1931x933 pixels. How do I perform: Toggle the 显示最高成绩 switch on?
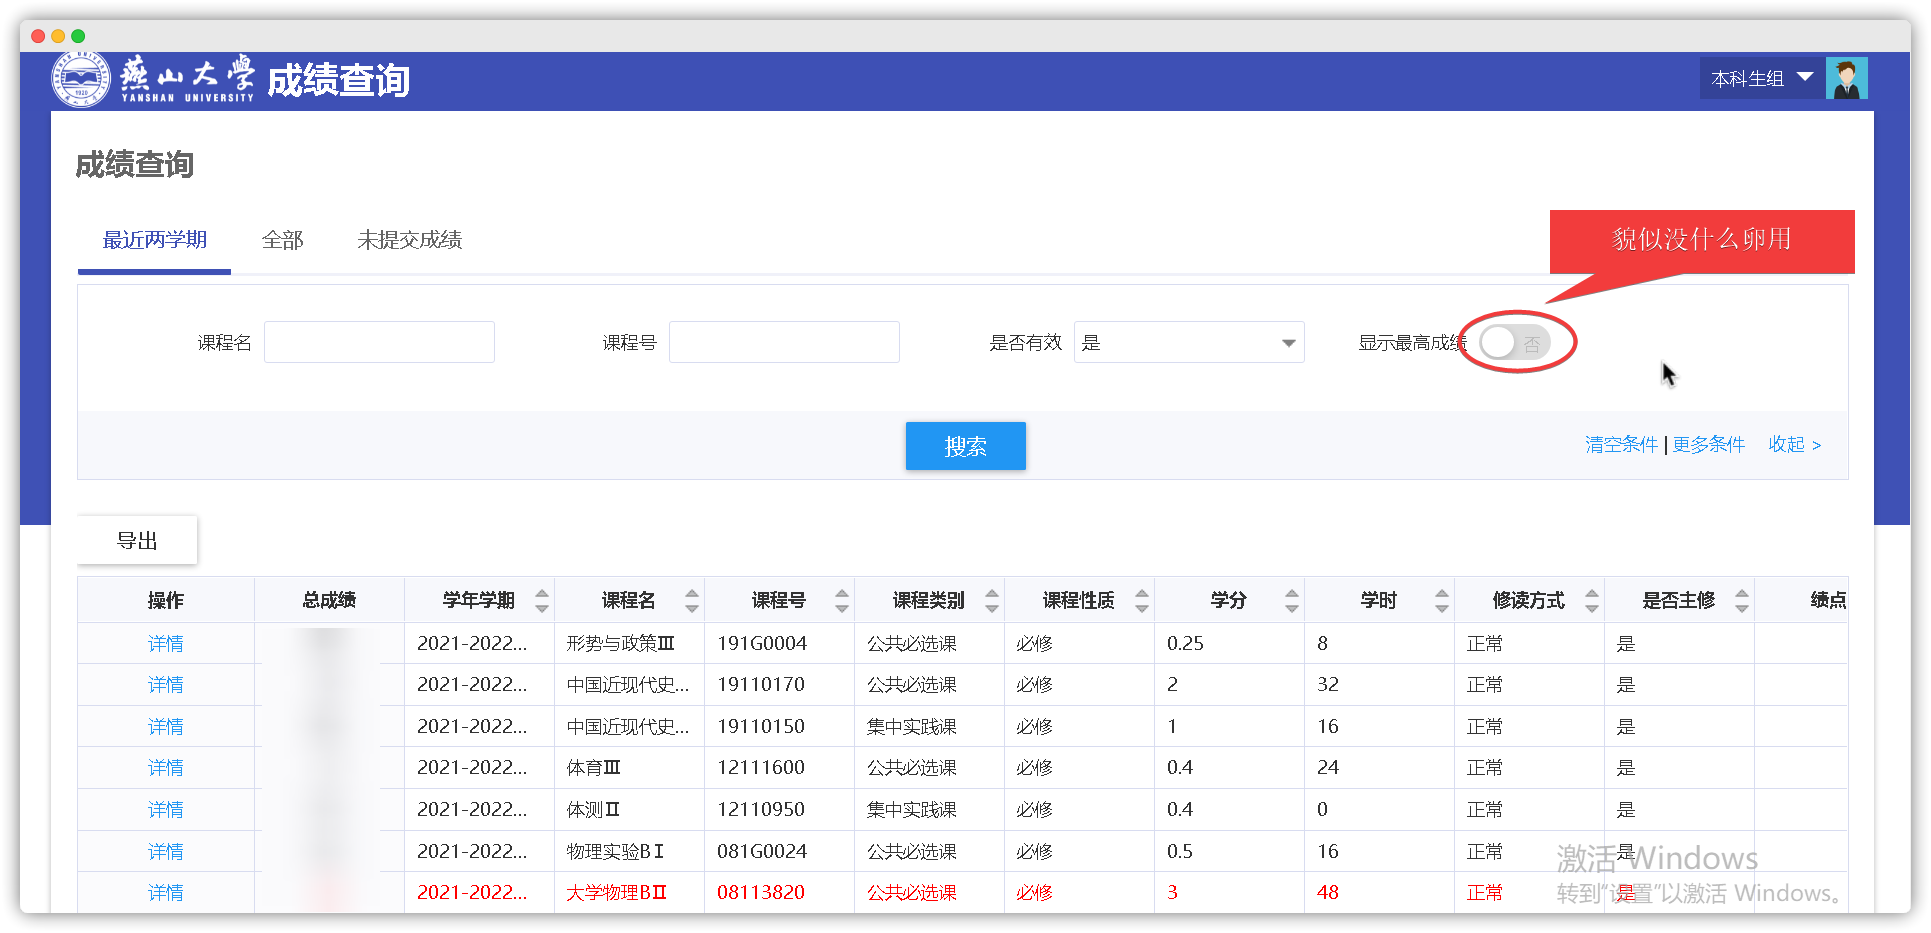pyautogui.click(x=1516, y=341)
